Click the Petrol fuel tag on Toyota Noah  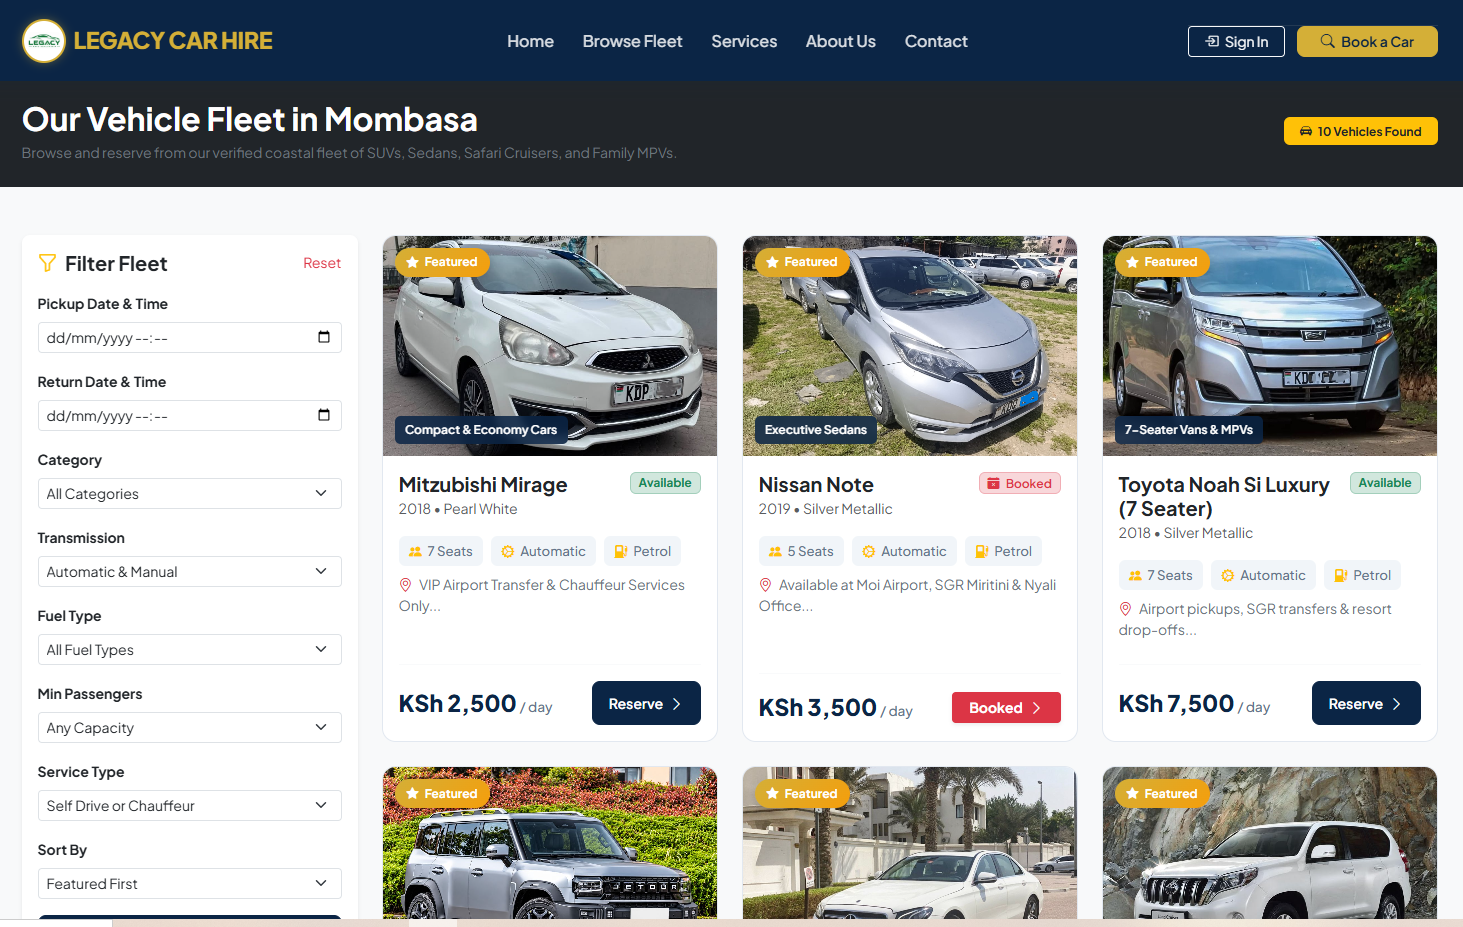(1362, 575)
